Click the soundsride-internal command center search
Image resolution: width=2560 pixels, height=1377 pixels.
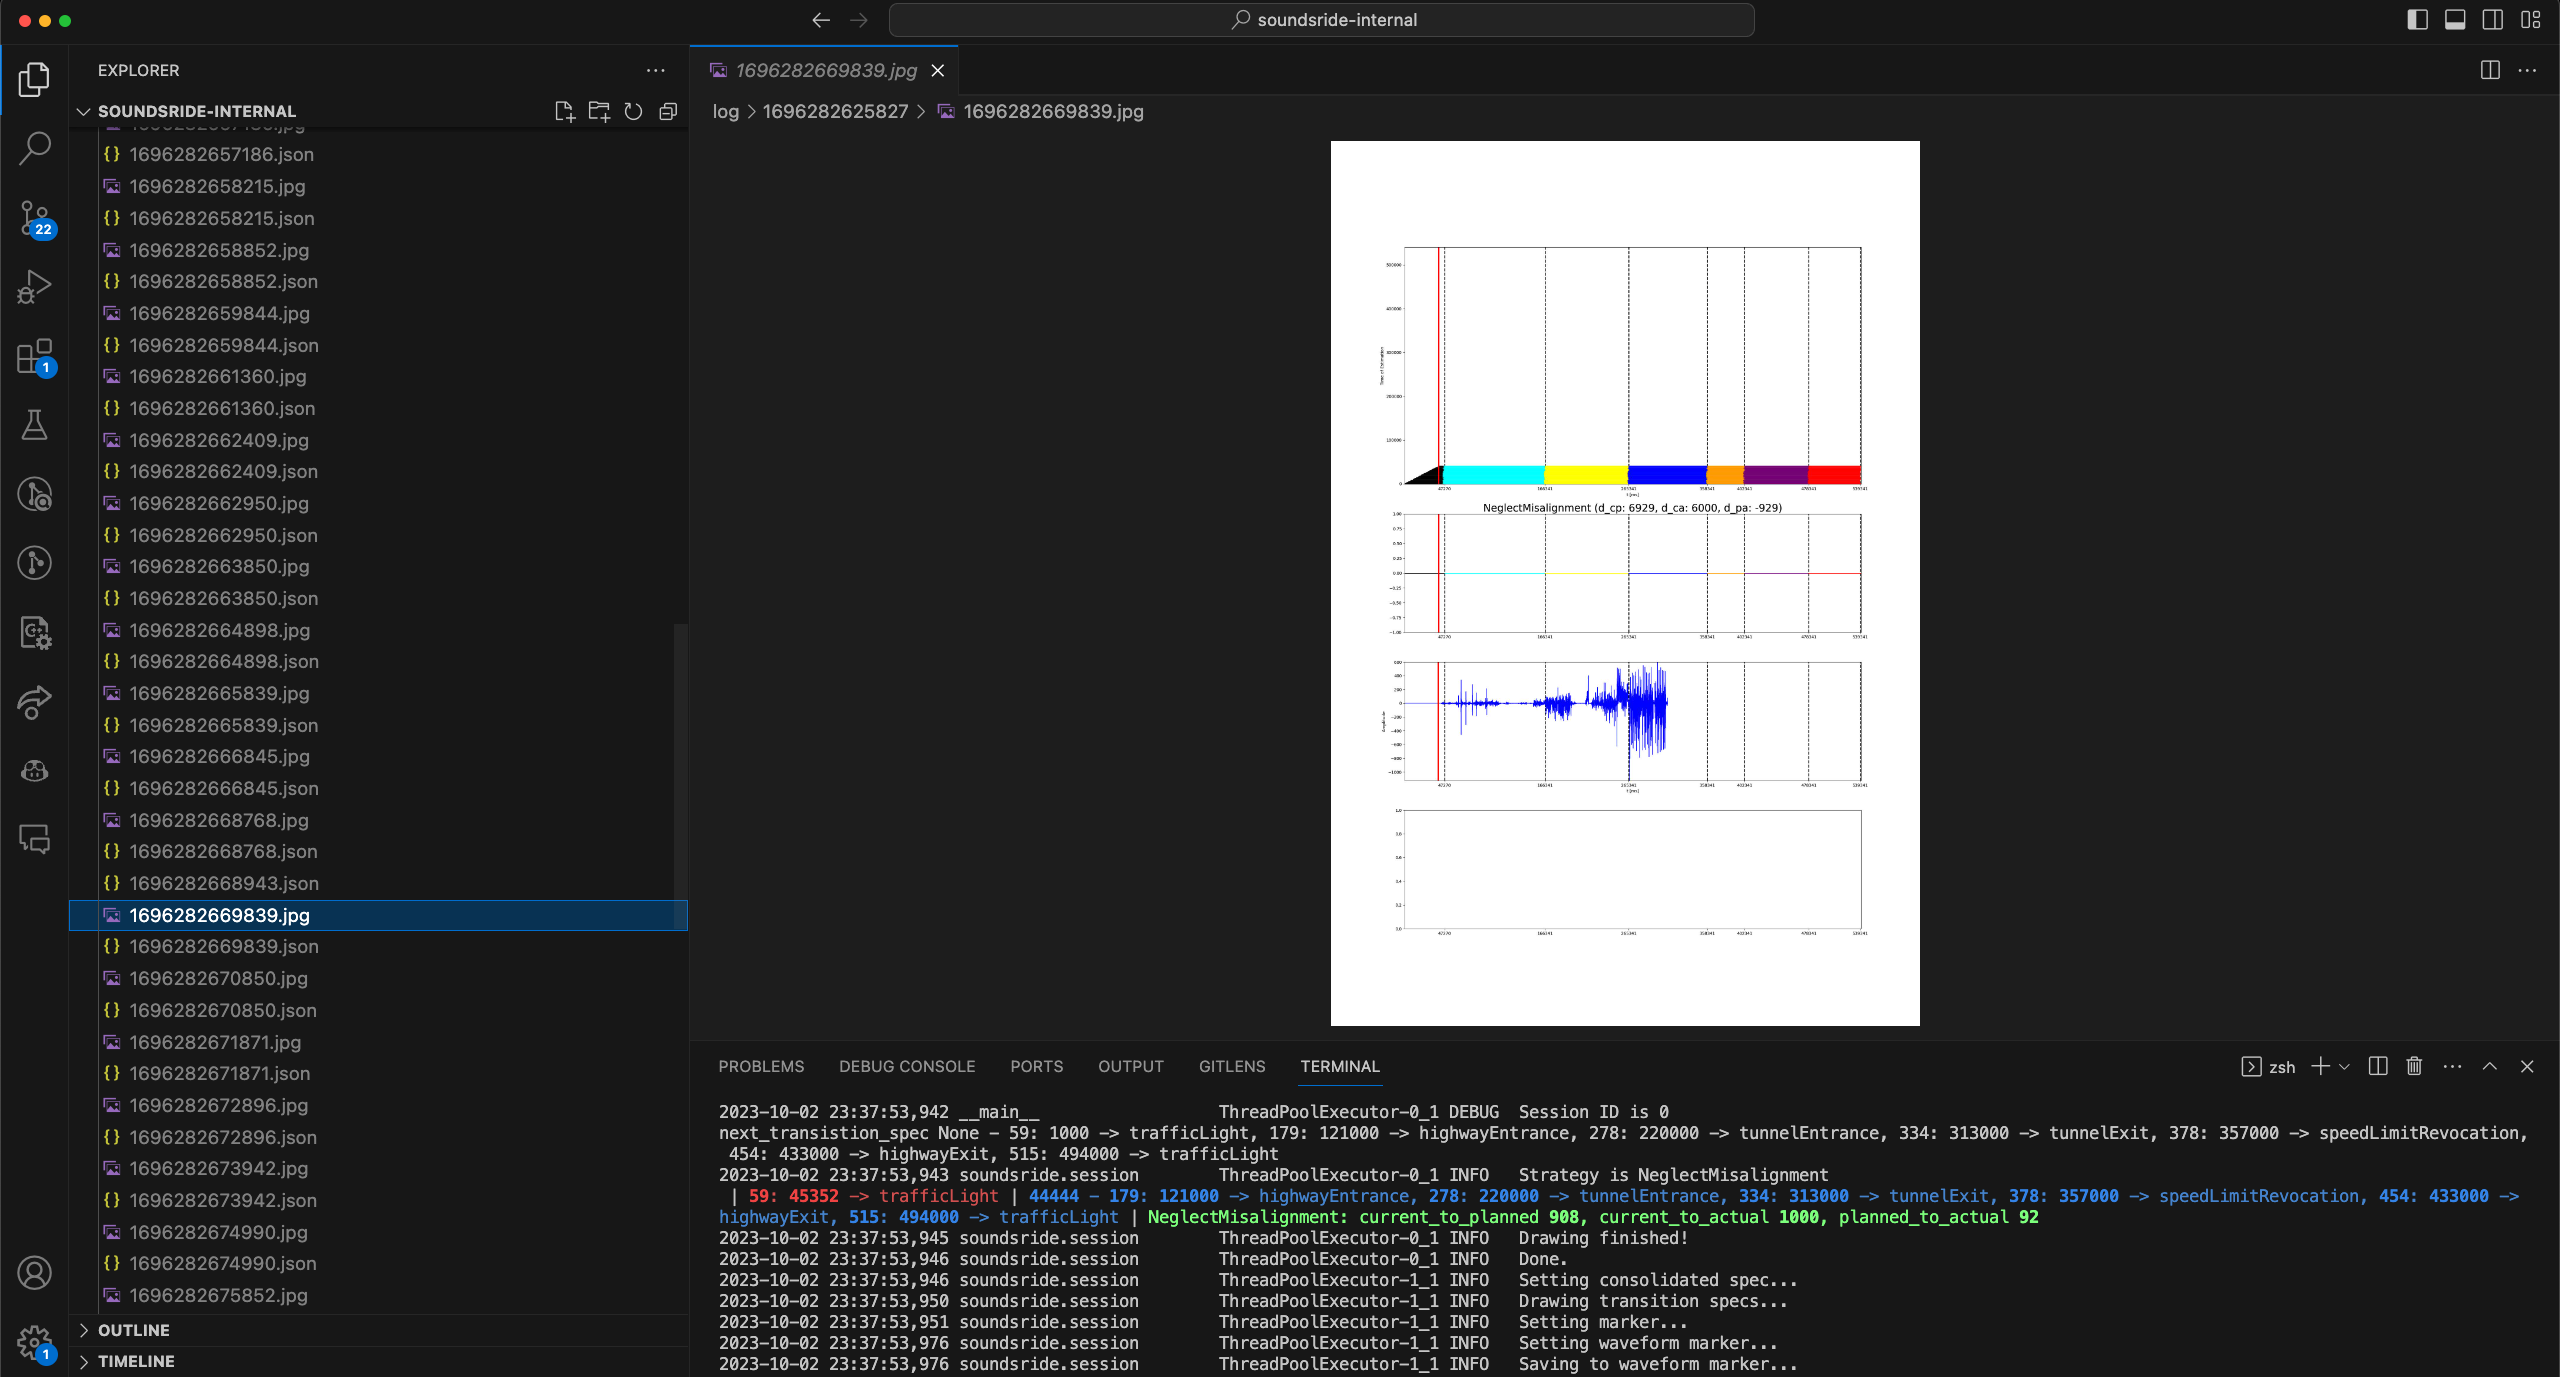1321,20
